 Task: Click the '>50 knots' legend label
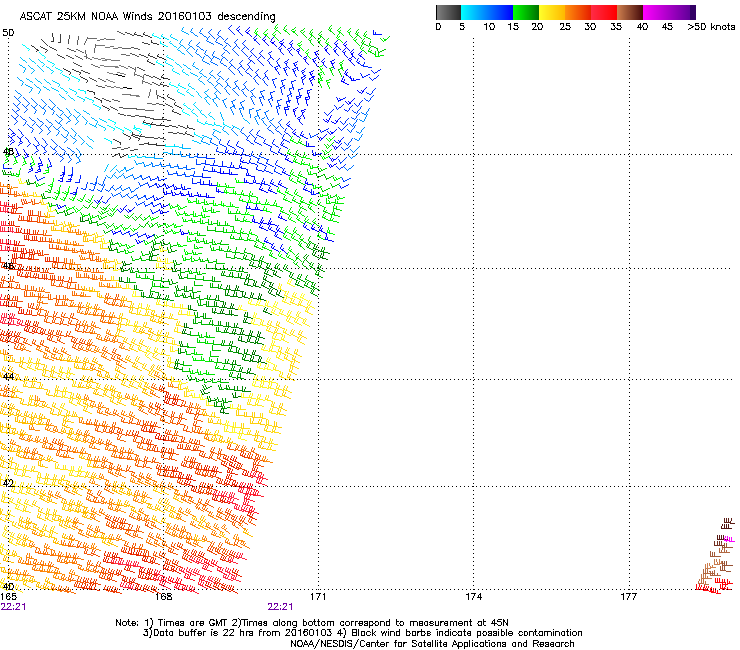pos(711,27)
